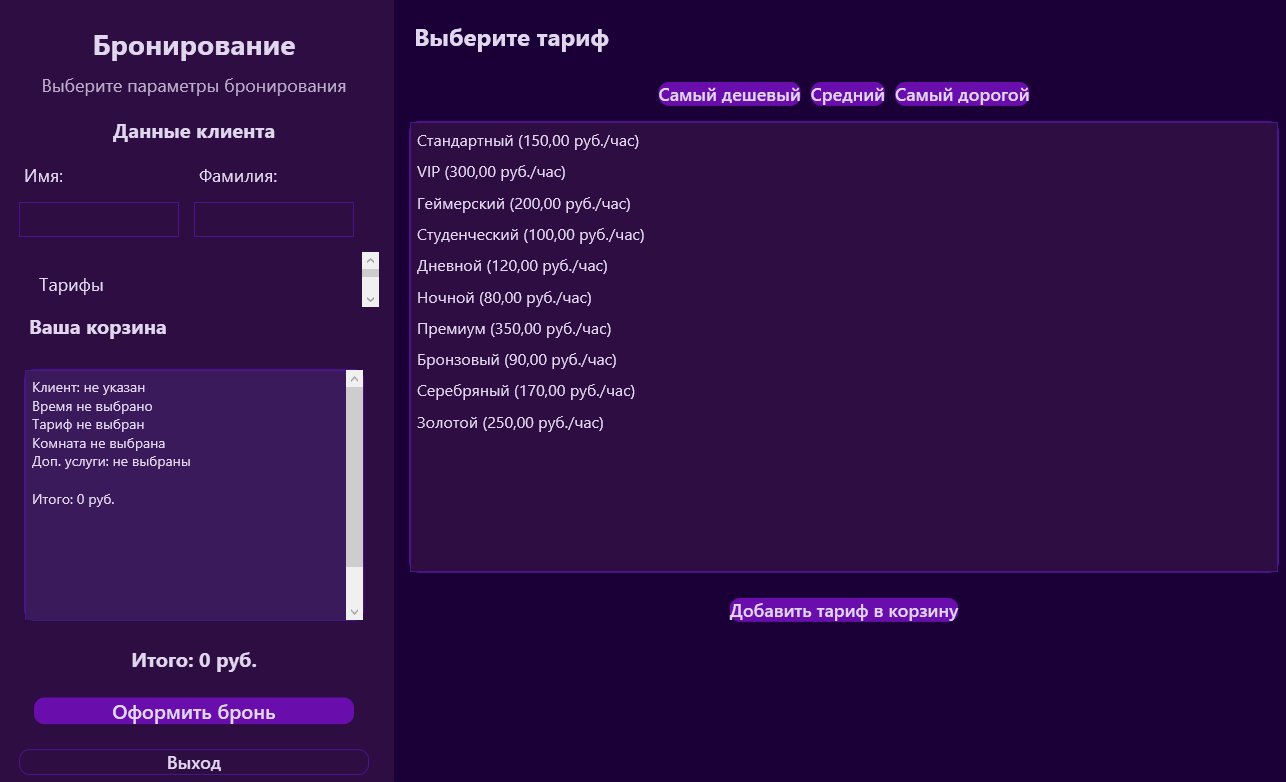Click 'Добавить тариф в корзину'
The height and width of the screenshot is (782, 1286).
(x=843, y=610)
